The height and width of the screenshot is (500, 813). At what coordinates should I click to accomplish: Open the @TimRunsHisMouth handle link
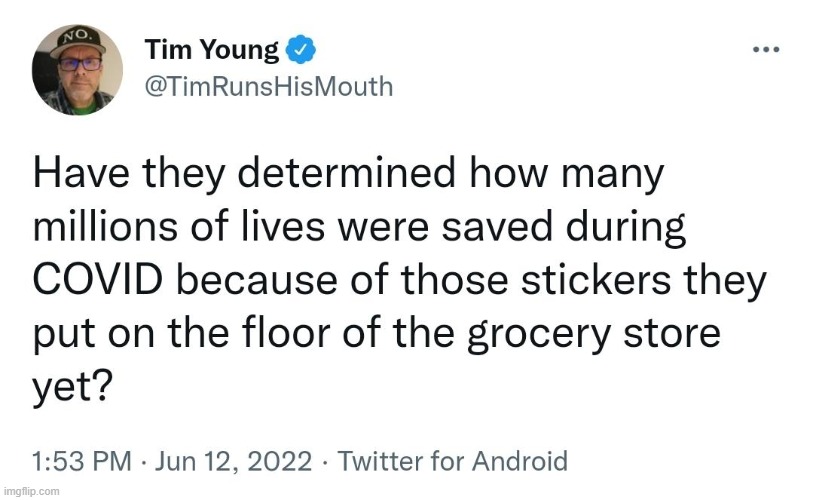click(269, 86)
